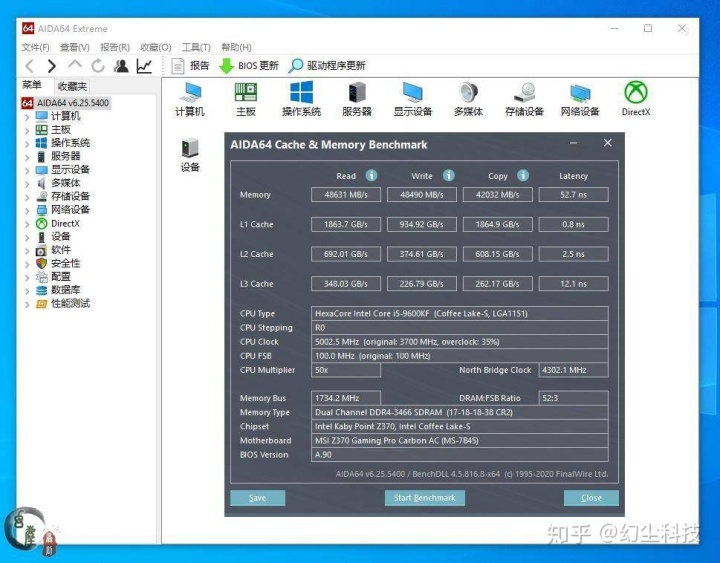
Task: Open the 计算机 large icon in main pane
Action: (190, 99)
